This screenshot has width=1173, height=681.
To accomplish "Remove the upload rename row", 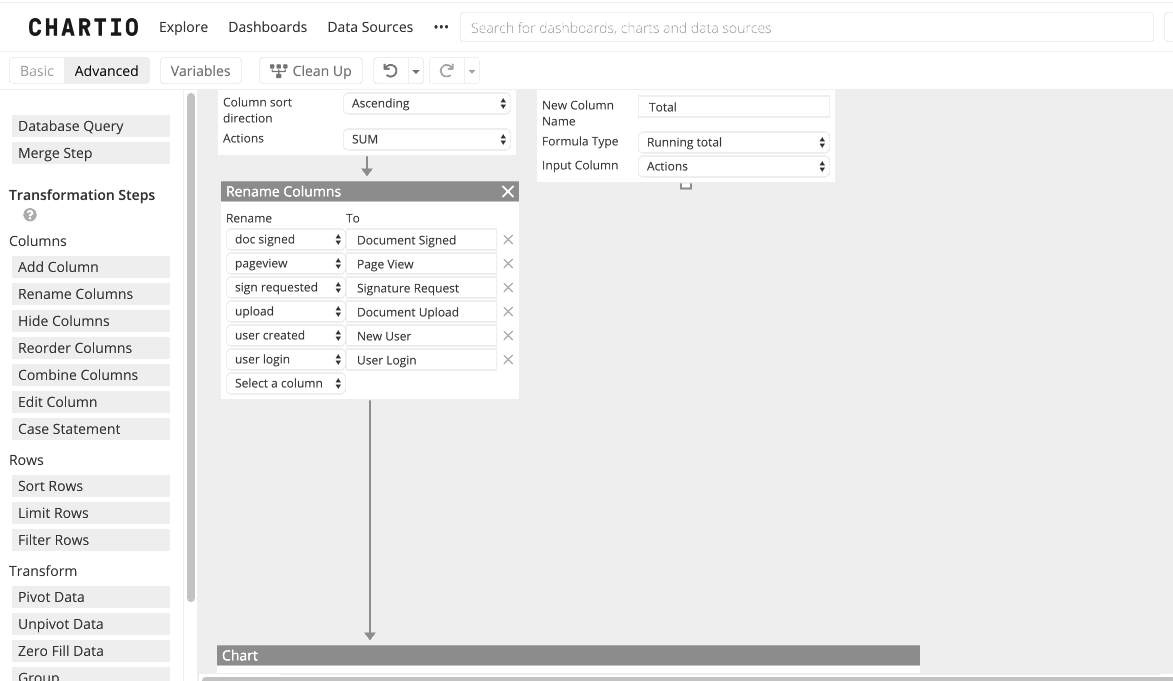I will (x=508, y=311).
